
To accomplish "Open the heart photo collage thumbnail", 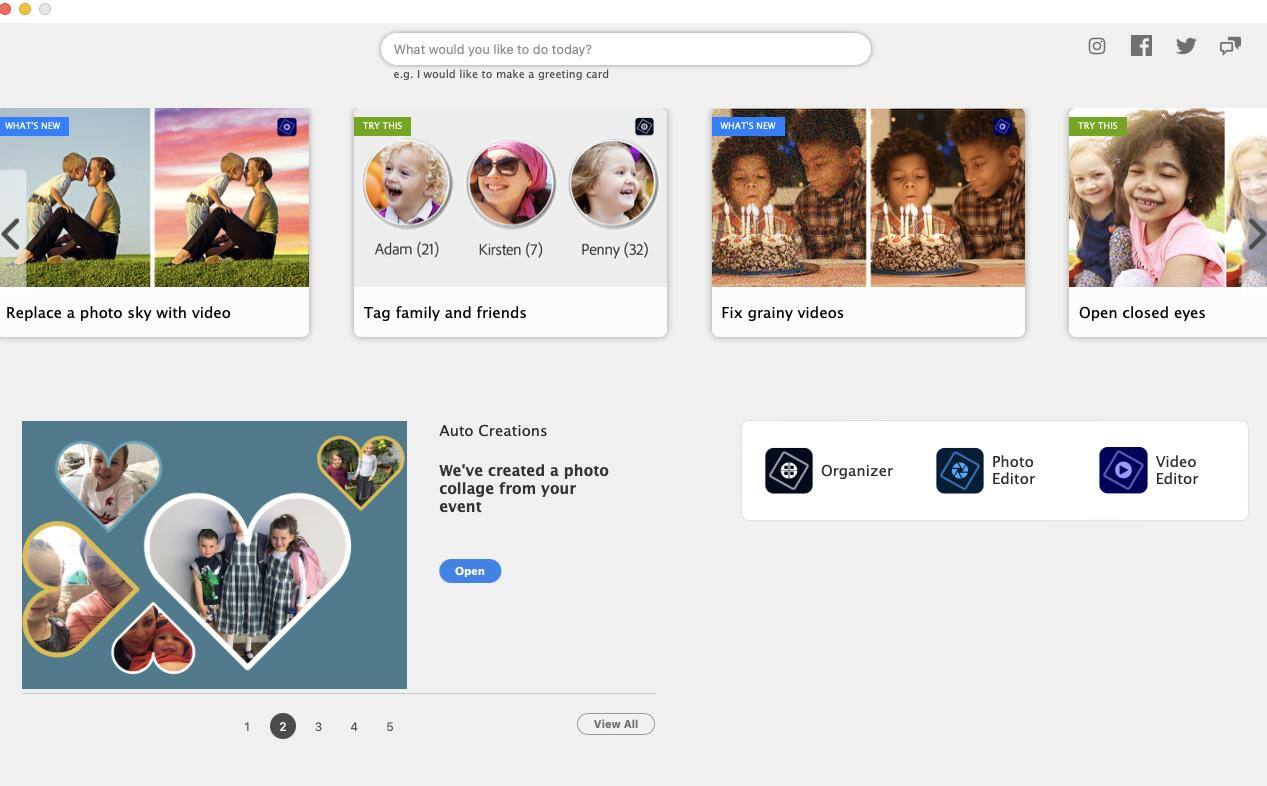I will [214, 555].
